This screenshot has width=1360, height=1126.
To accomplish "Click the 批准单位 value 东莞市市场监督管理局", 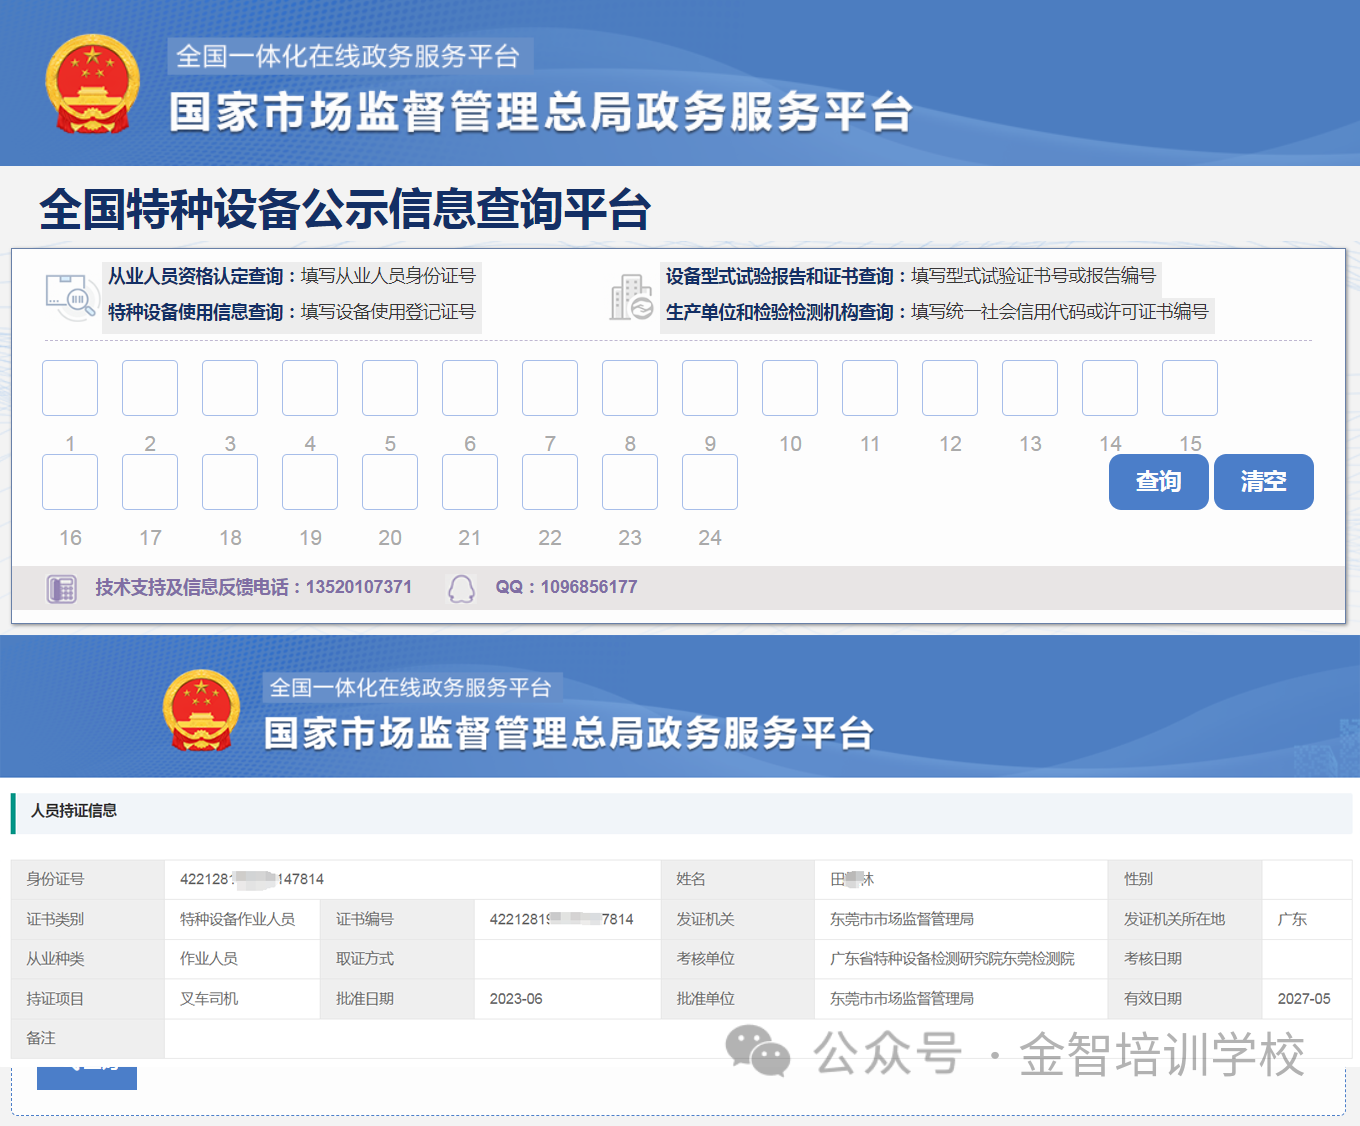I will [x=902, y=999].
